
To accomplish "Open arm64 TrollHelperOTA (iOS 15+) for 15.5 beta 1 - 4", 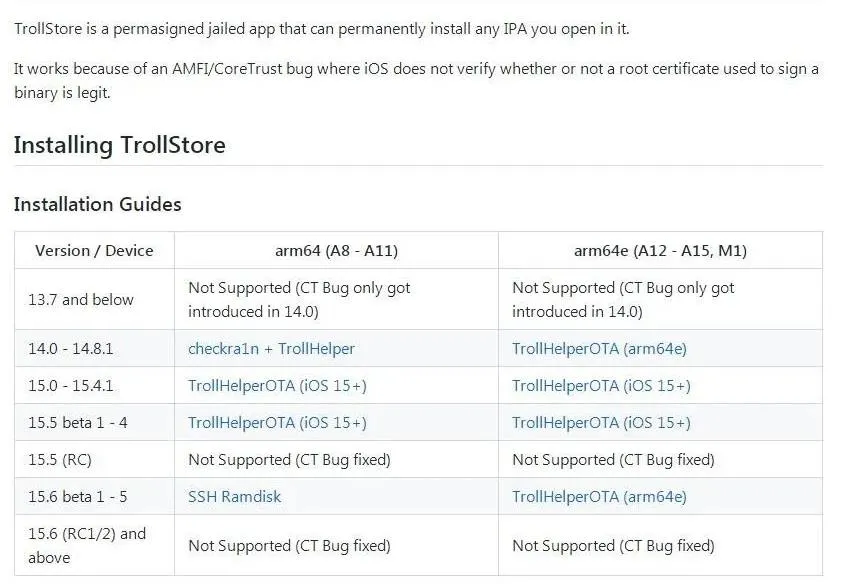I will 277,423.
